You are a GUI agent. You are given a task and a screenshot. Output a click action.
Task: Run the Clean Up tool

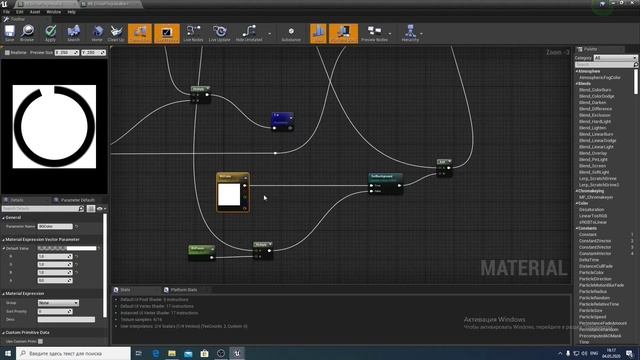click(x=116, y=33)
